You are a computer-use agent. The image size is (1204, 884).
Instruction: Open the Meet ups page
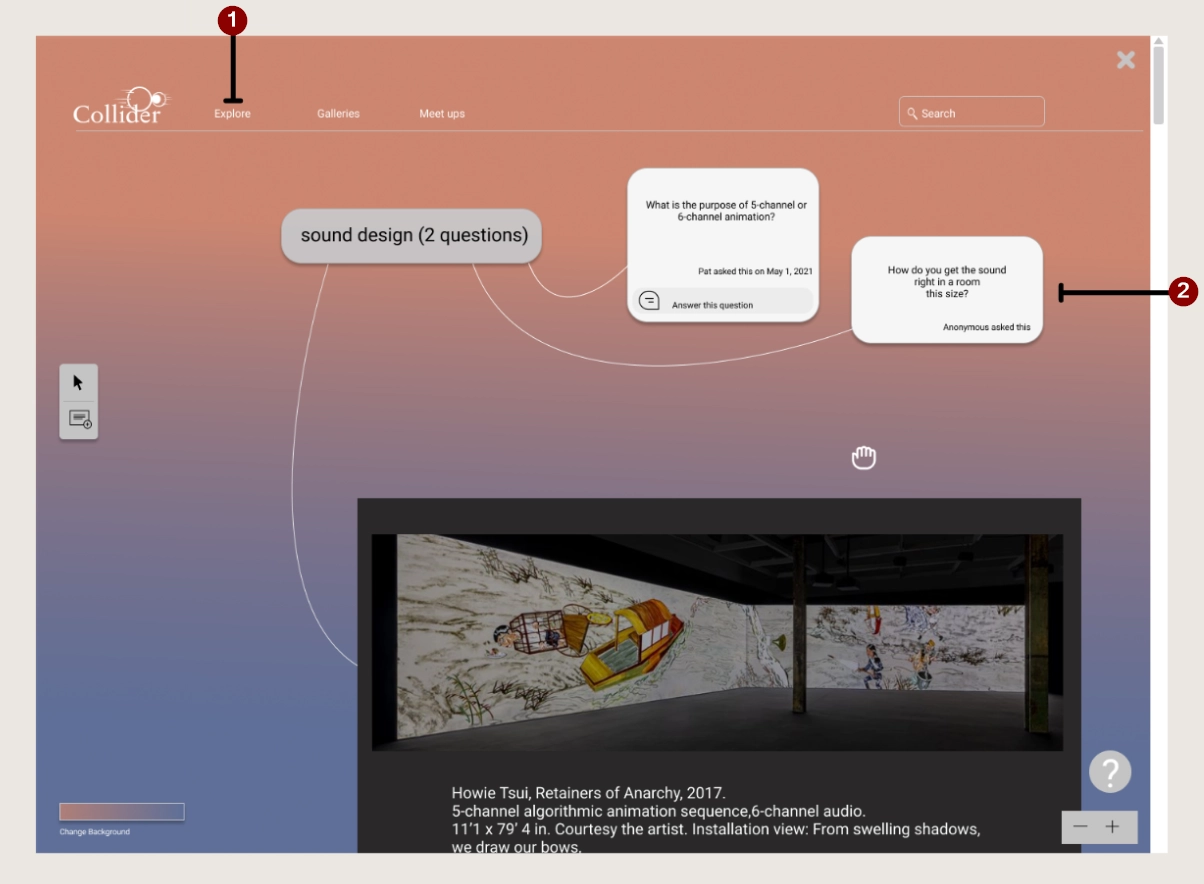442,114
